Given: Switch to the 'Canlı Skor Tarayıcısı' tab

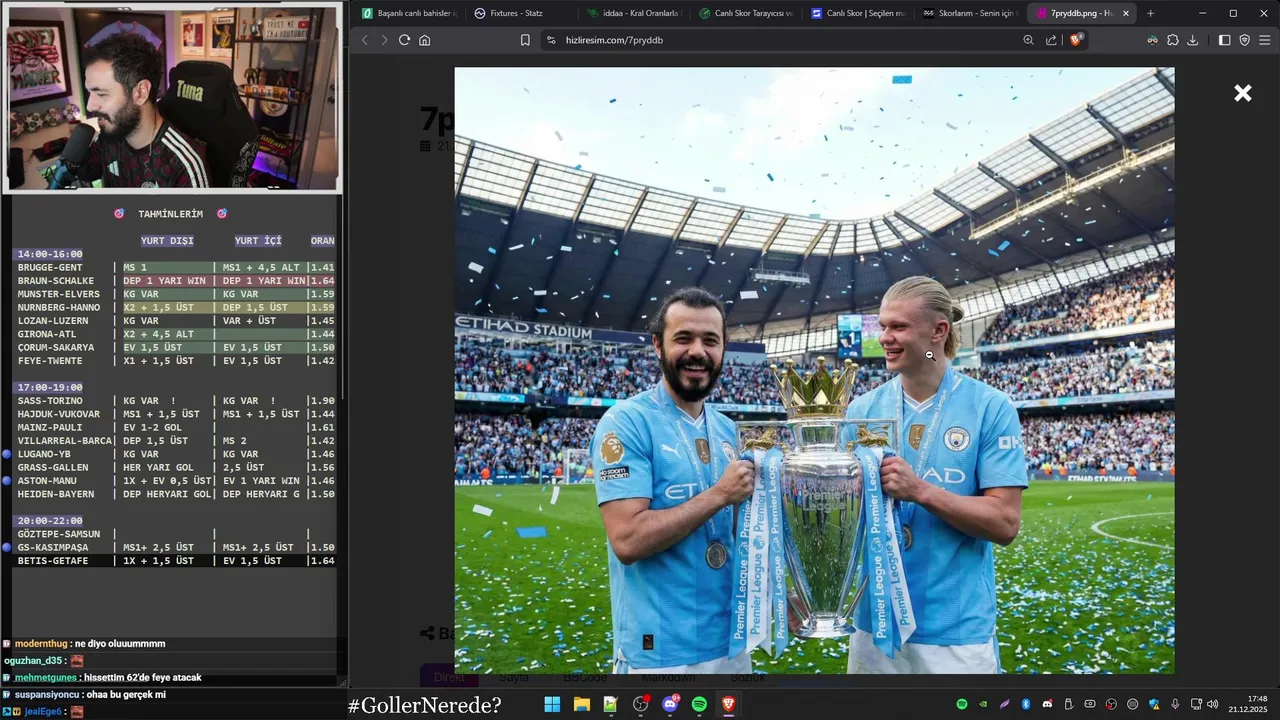Looking at the screenshot, I should click(x=746, y=13).
